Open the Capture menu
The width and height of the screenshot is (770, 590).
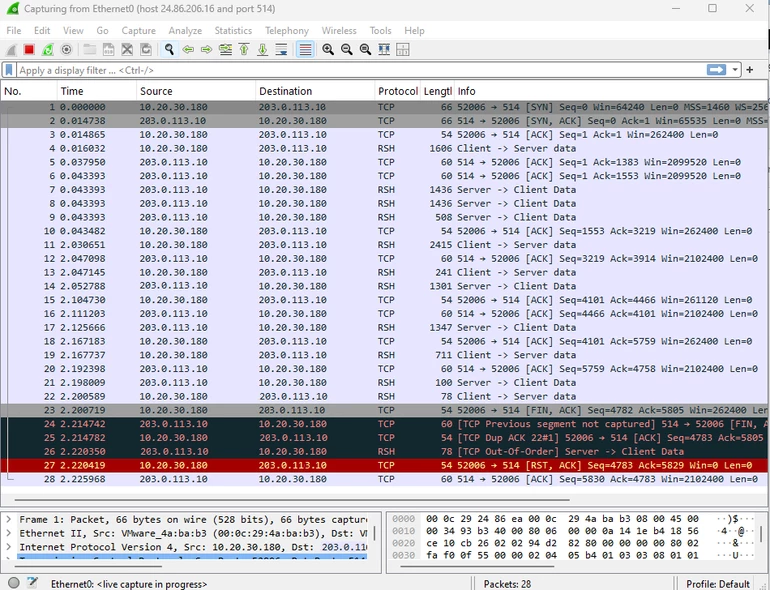click(x=138, y=30)
